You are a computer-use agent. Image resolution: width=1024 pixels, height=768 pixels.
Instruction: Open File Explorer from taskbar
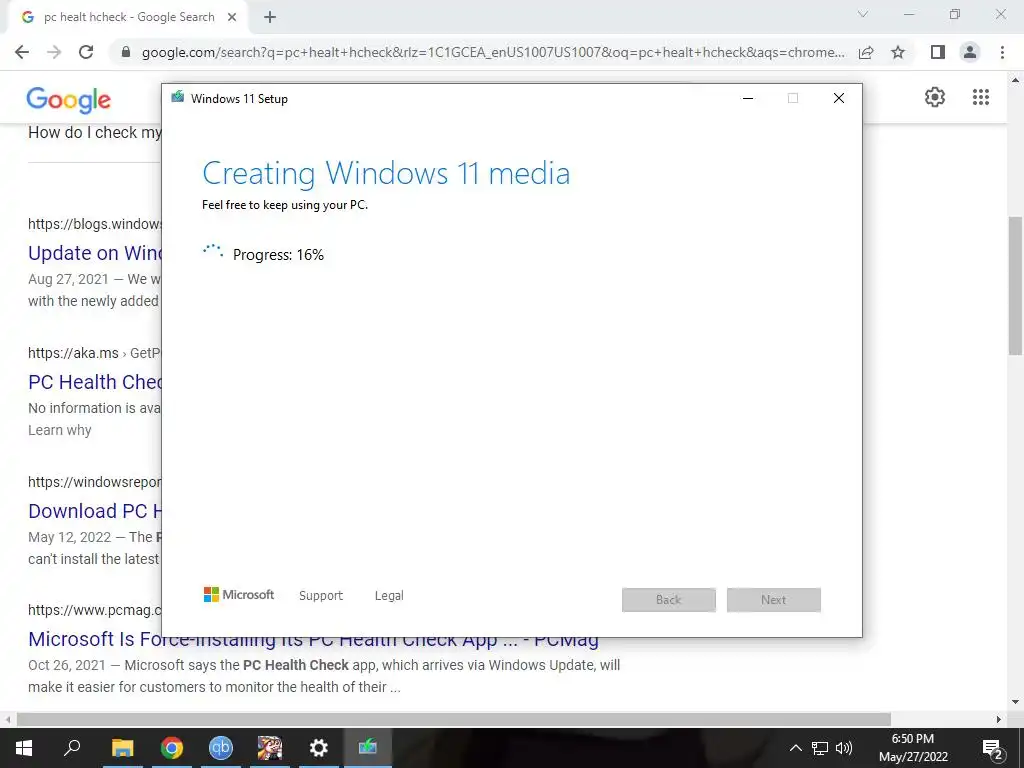tap(122, 748)
